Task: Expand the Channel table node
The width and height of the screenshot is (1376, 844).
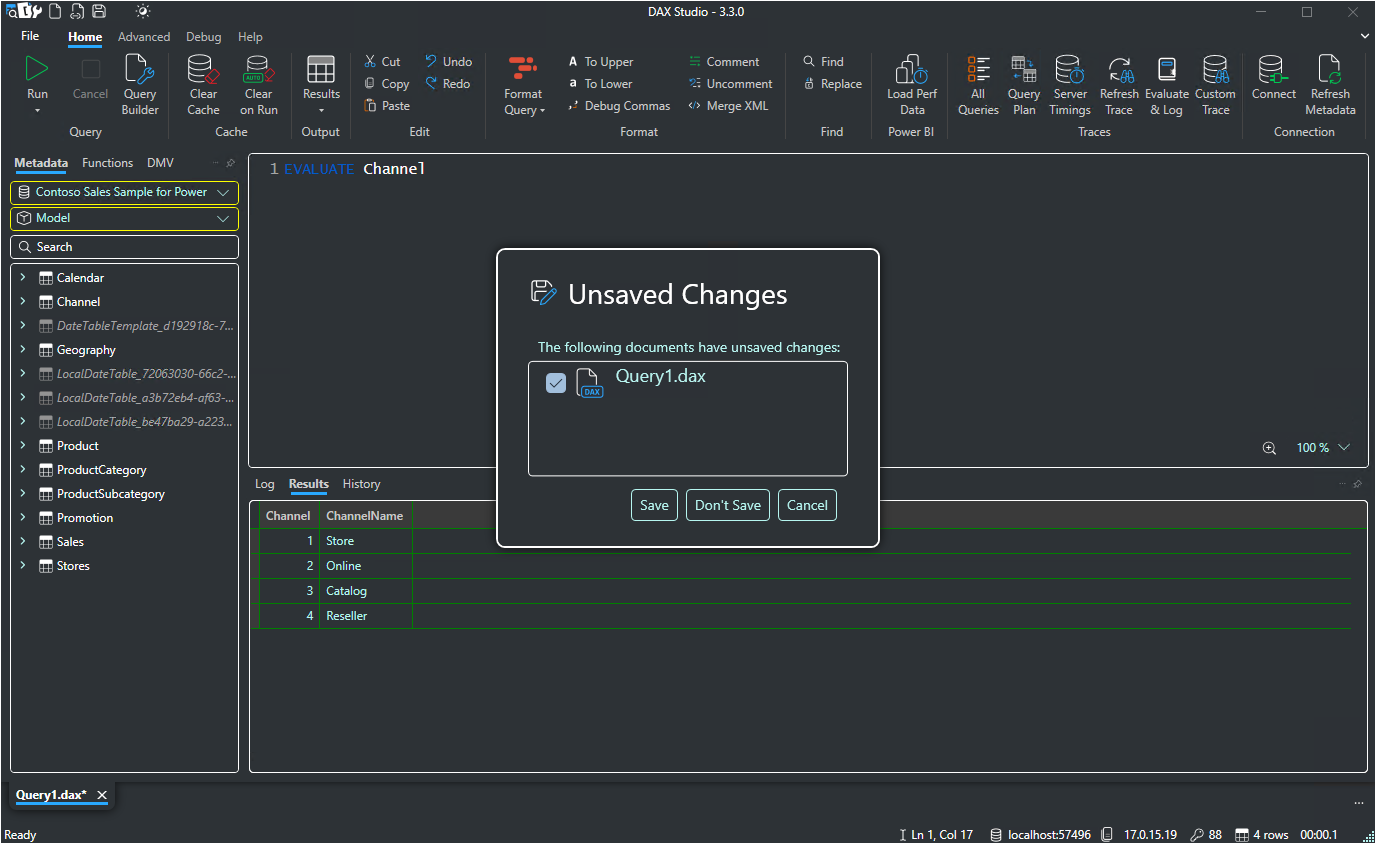Action: tap(23, 302)
